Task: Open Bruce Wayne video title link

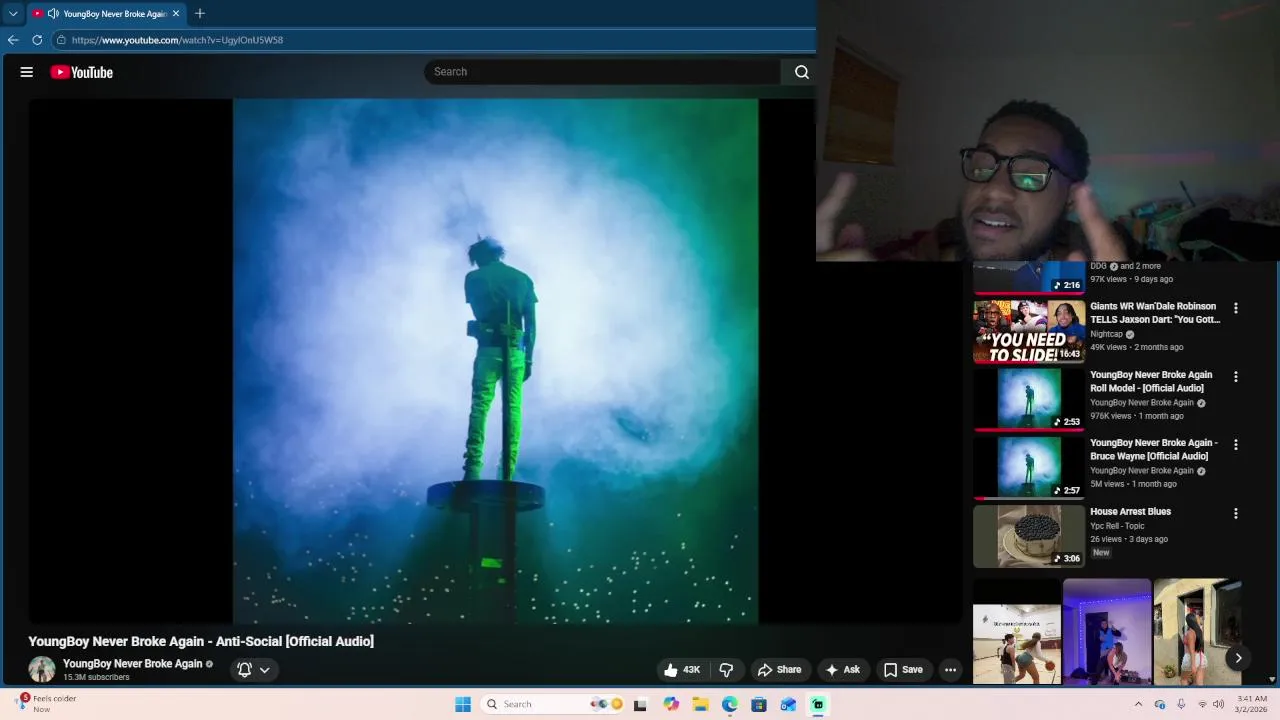Action: [1154, 449]
